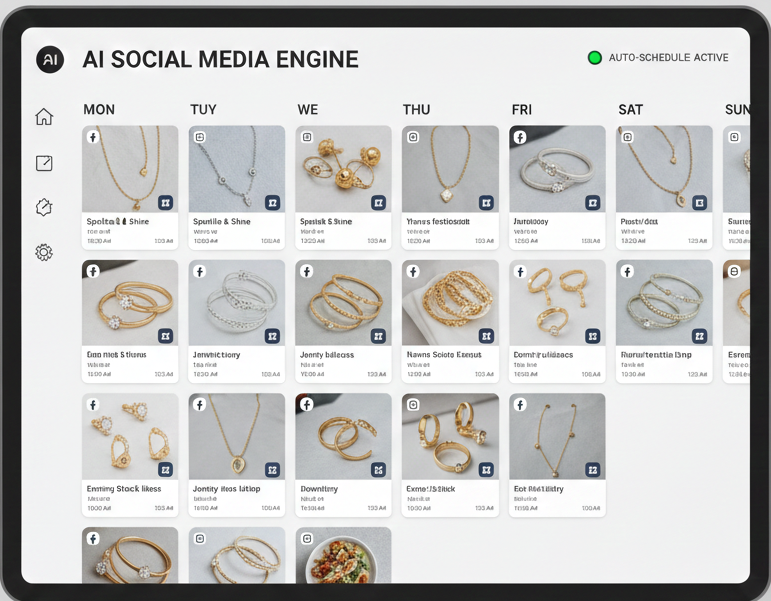This screenshot has width=771, height=601.
Task: Select the MON column header
Action: coord(99,109)
